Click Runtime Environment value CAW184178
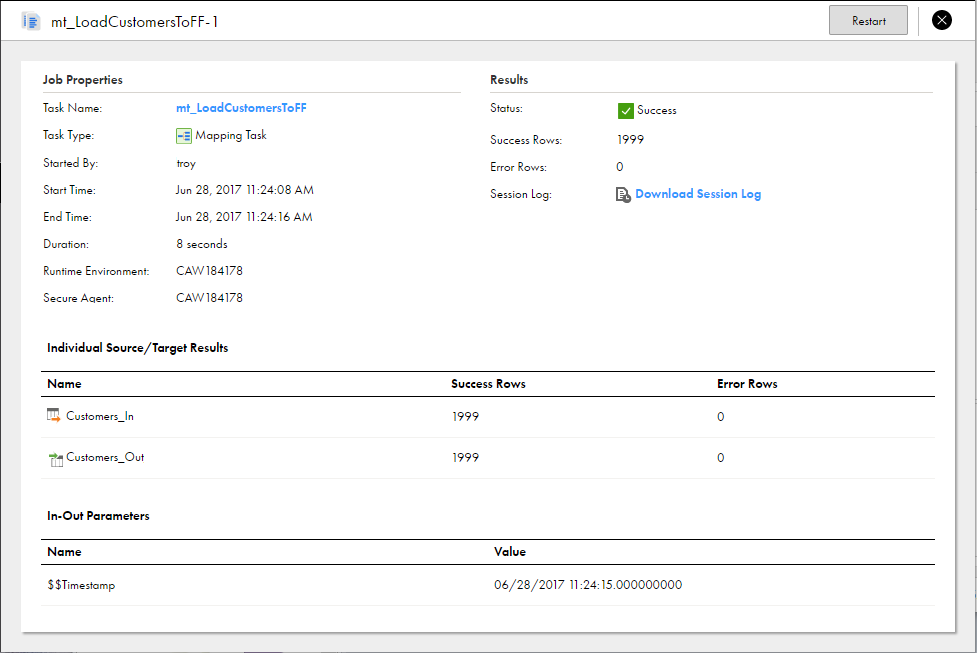 click(x=209, y=270)
